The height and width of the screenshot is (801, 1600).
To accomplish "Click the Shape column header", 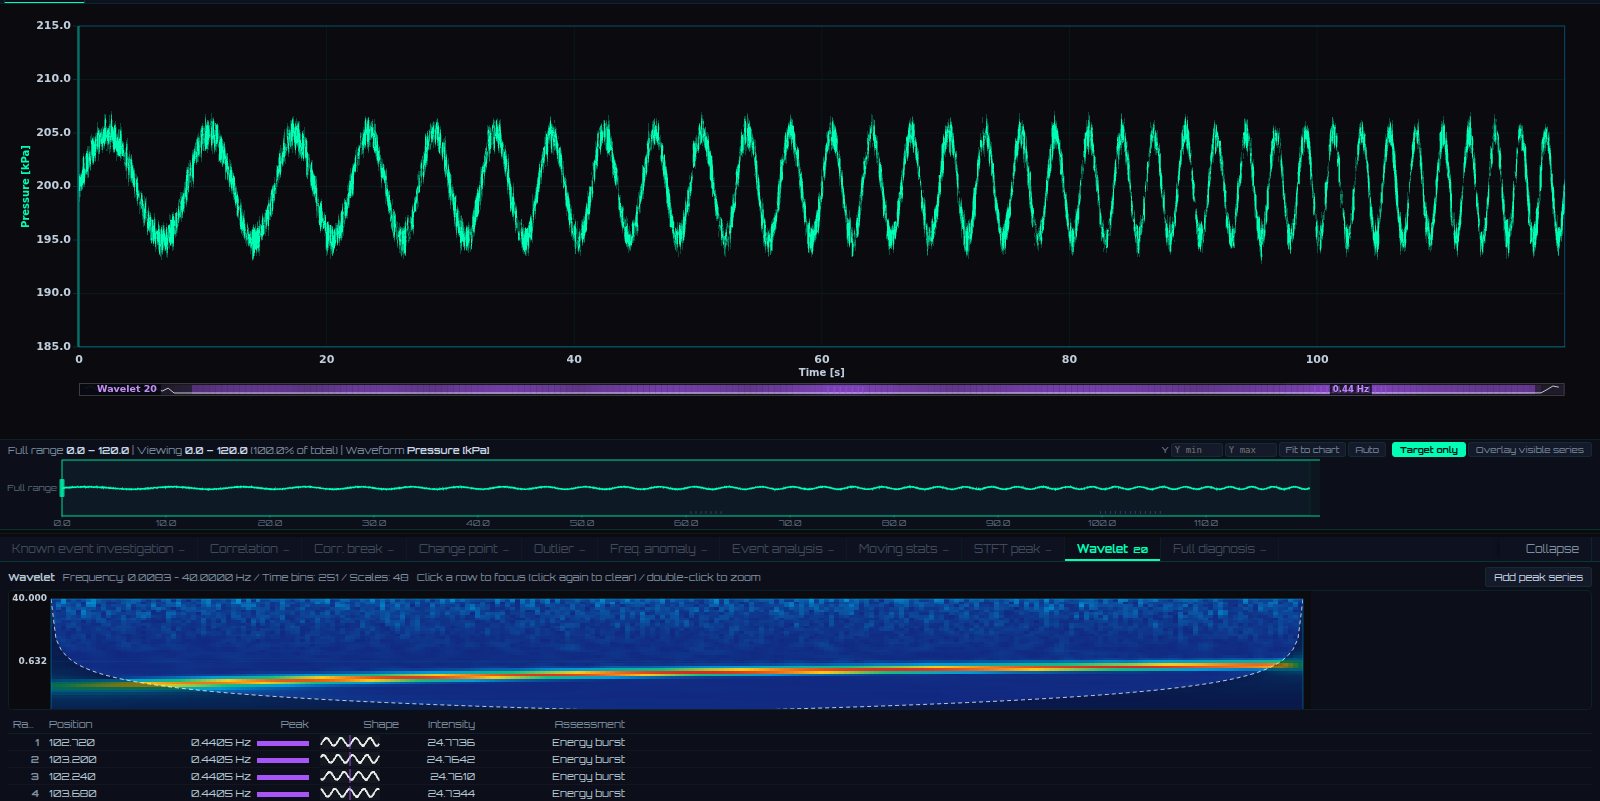I will point(380,724).
